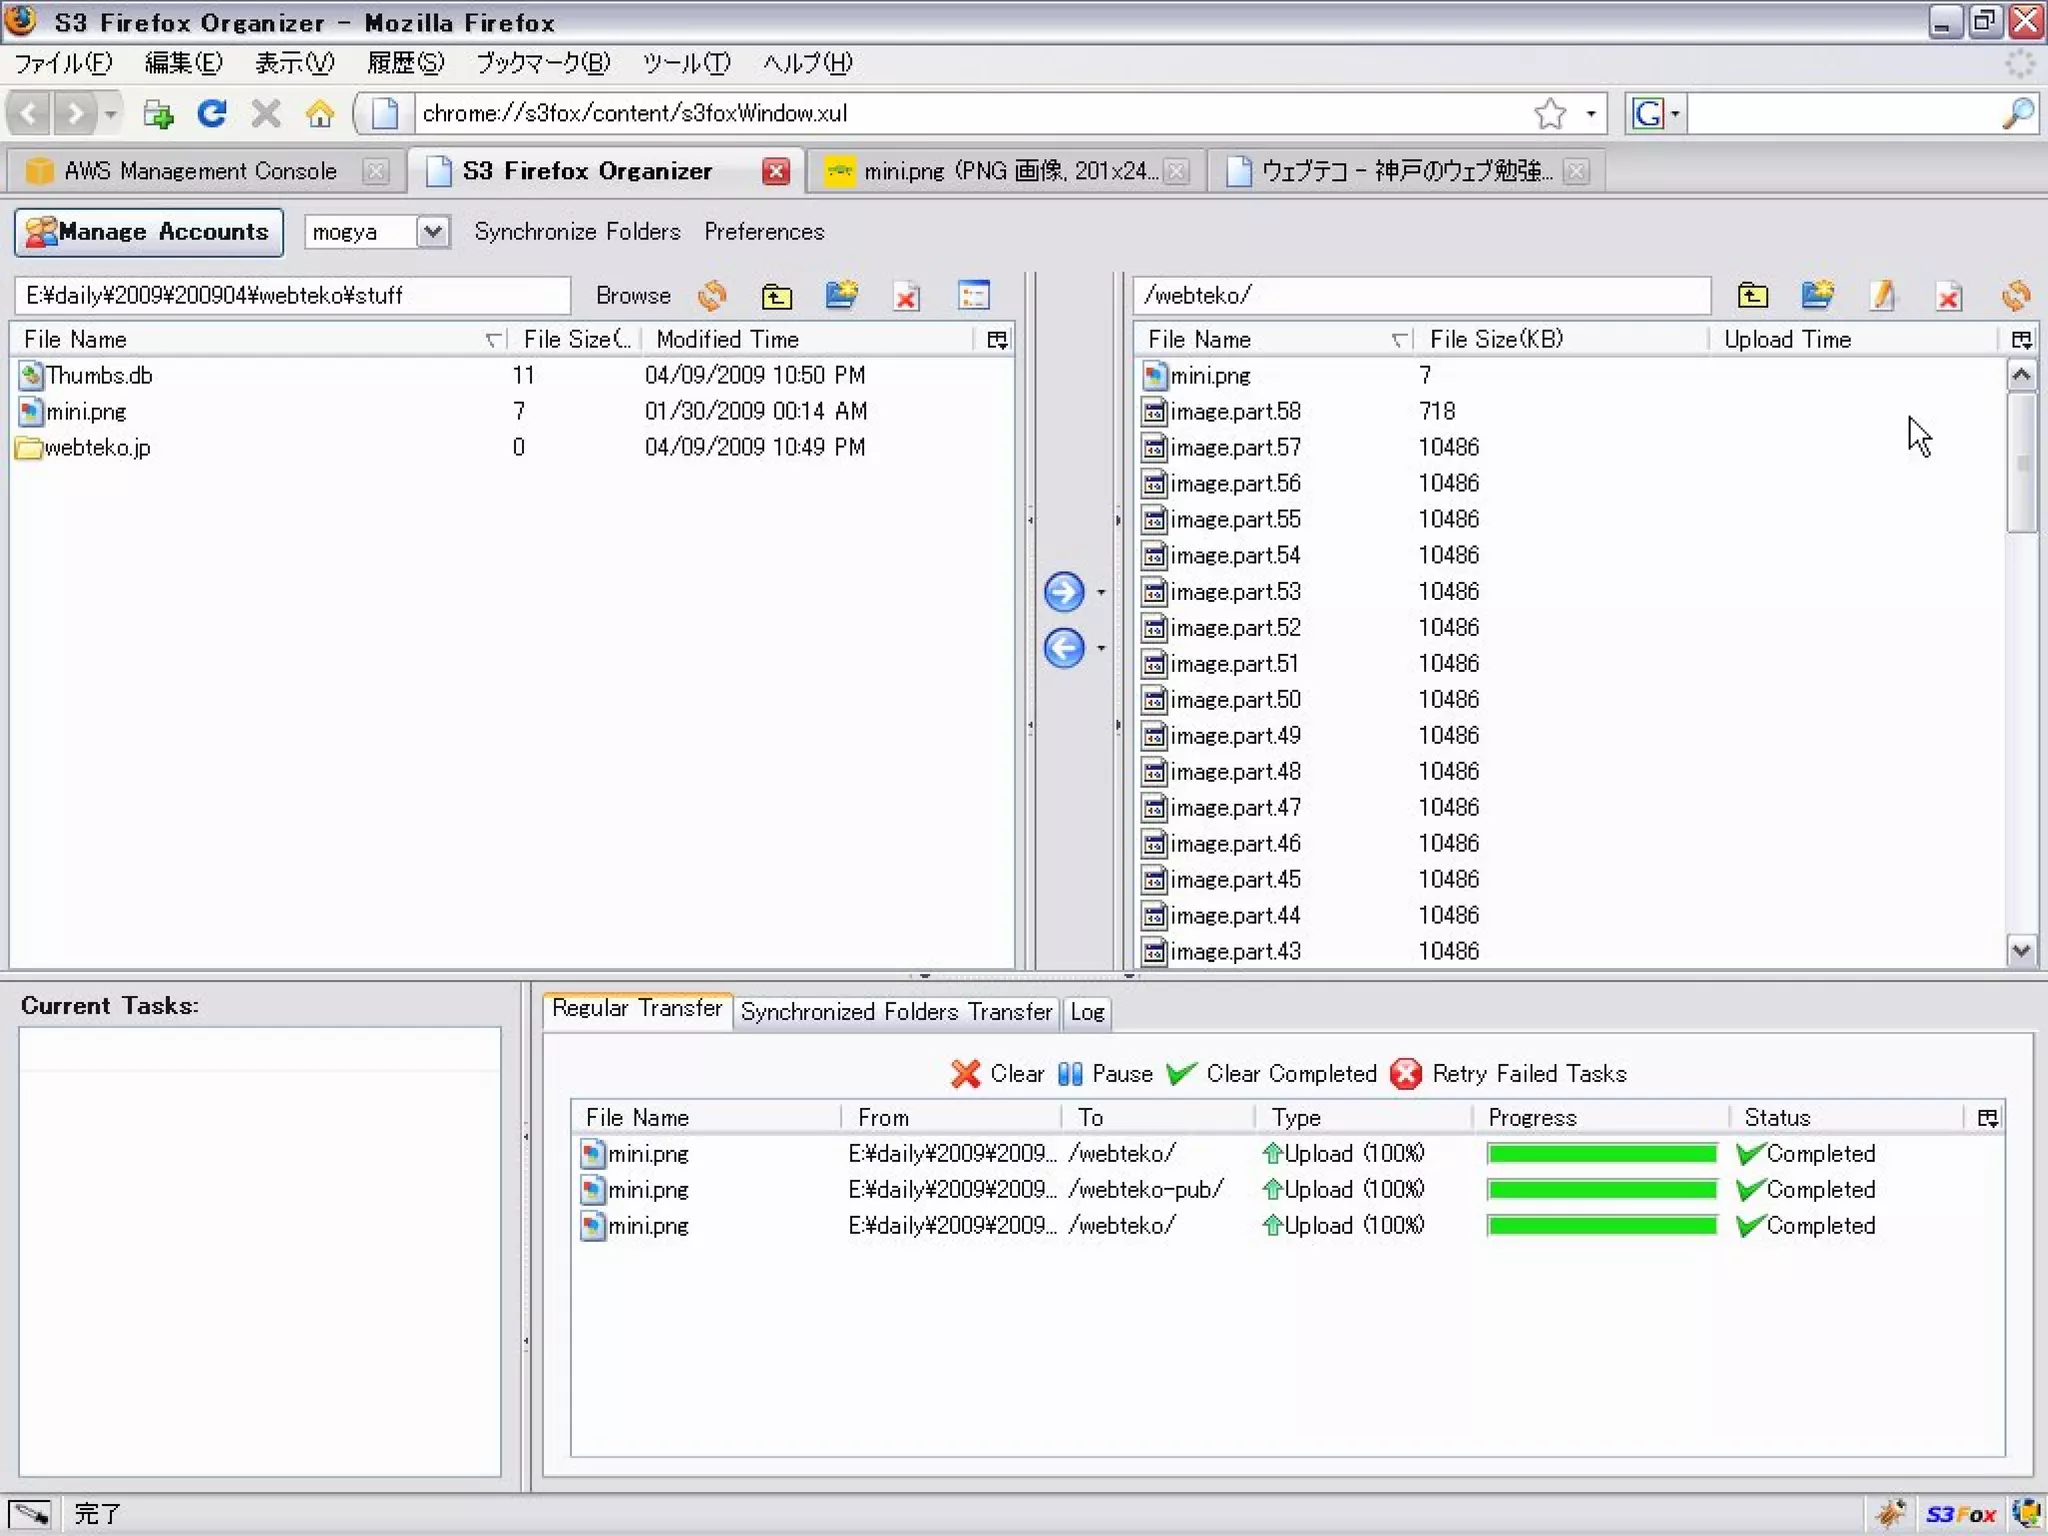
Task: Sort S3 files by Upload Time header
Action: coord(1852,340)
